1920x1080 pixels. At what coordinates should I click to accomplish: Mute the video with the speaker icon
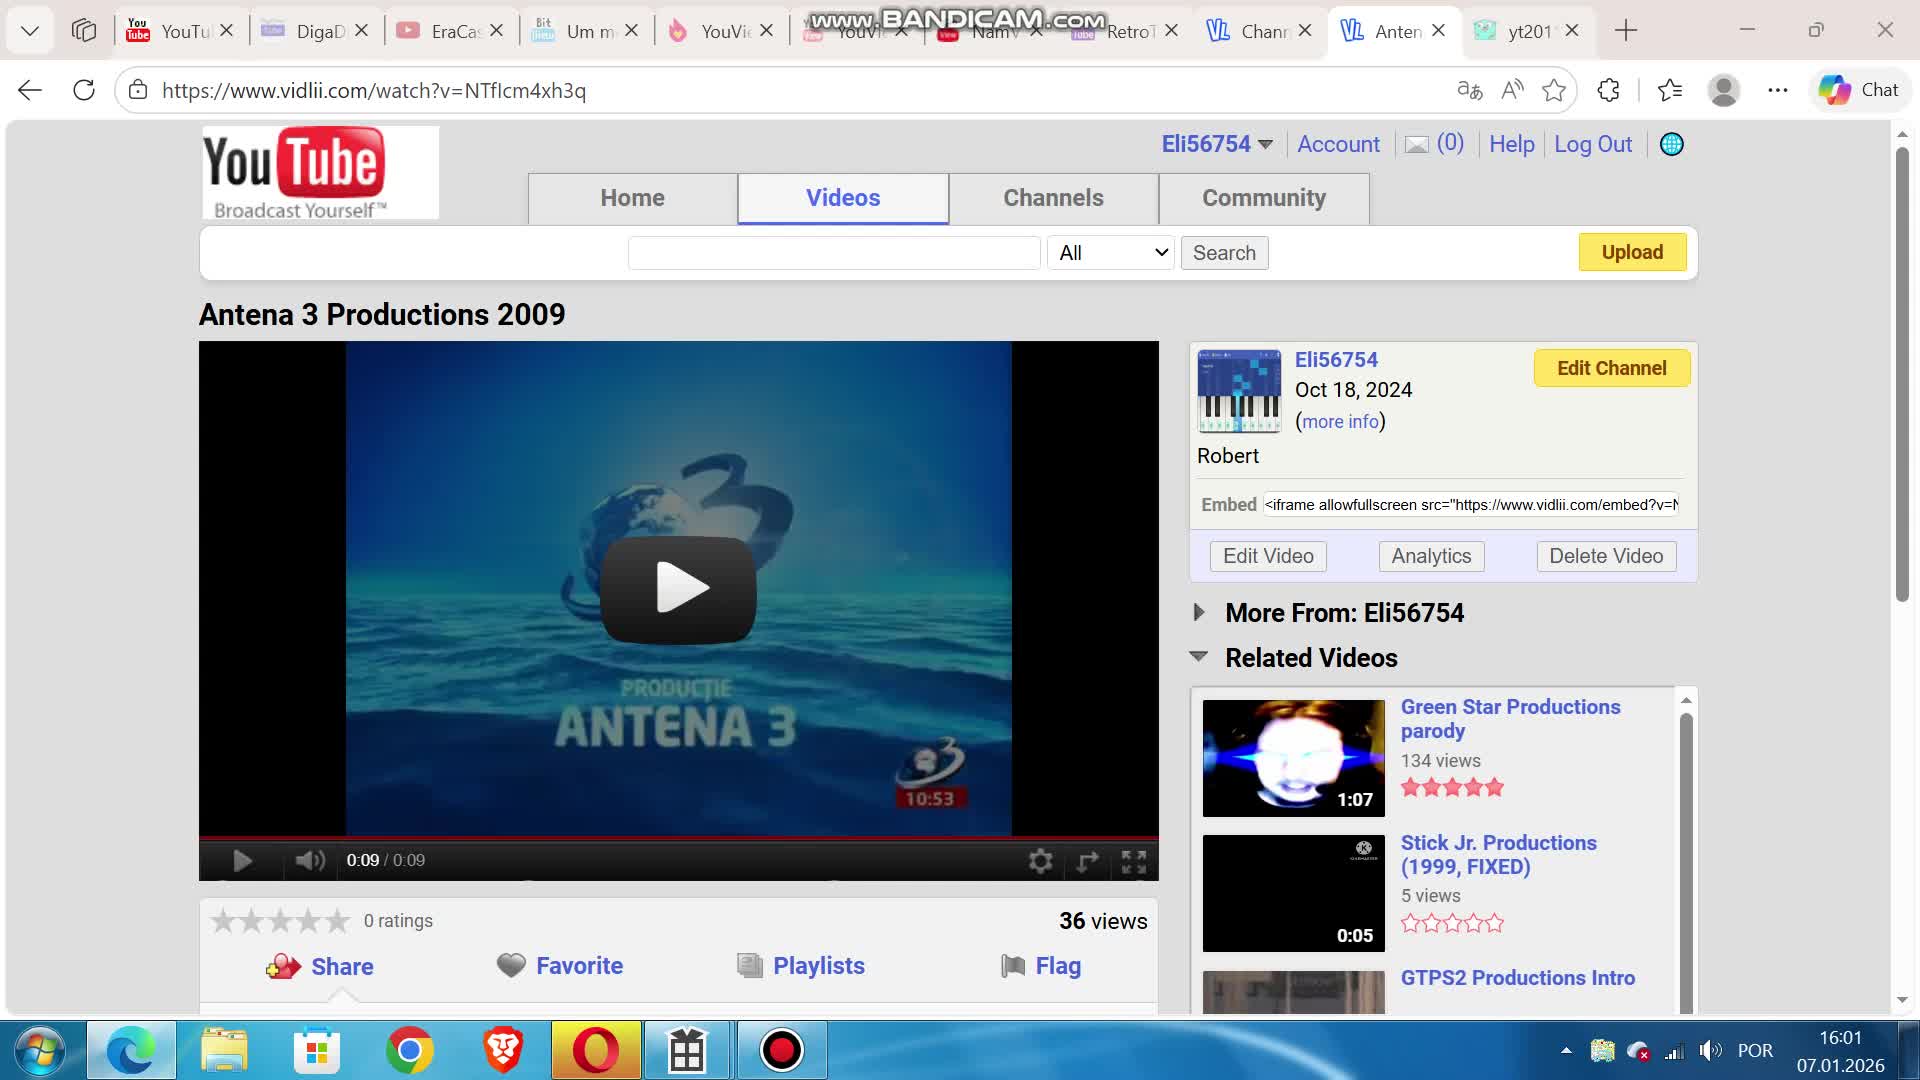[309, 860]
